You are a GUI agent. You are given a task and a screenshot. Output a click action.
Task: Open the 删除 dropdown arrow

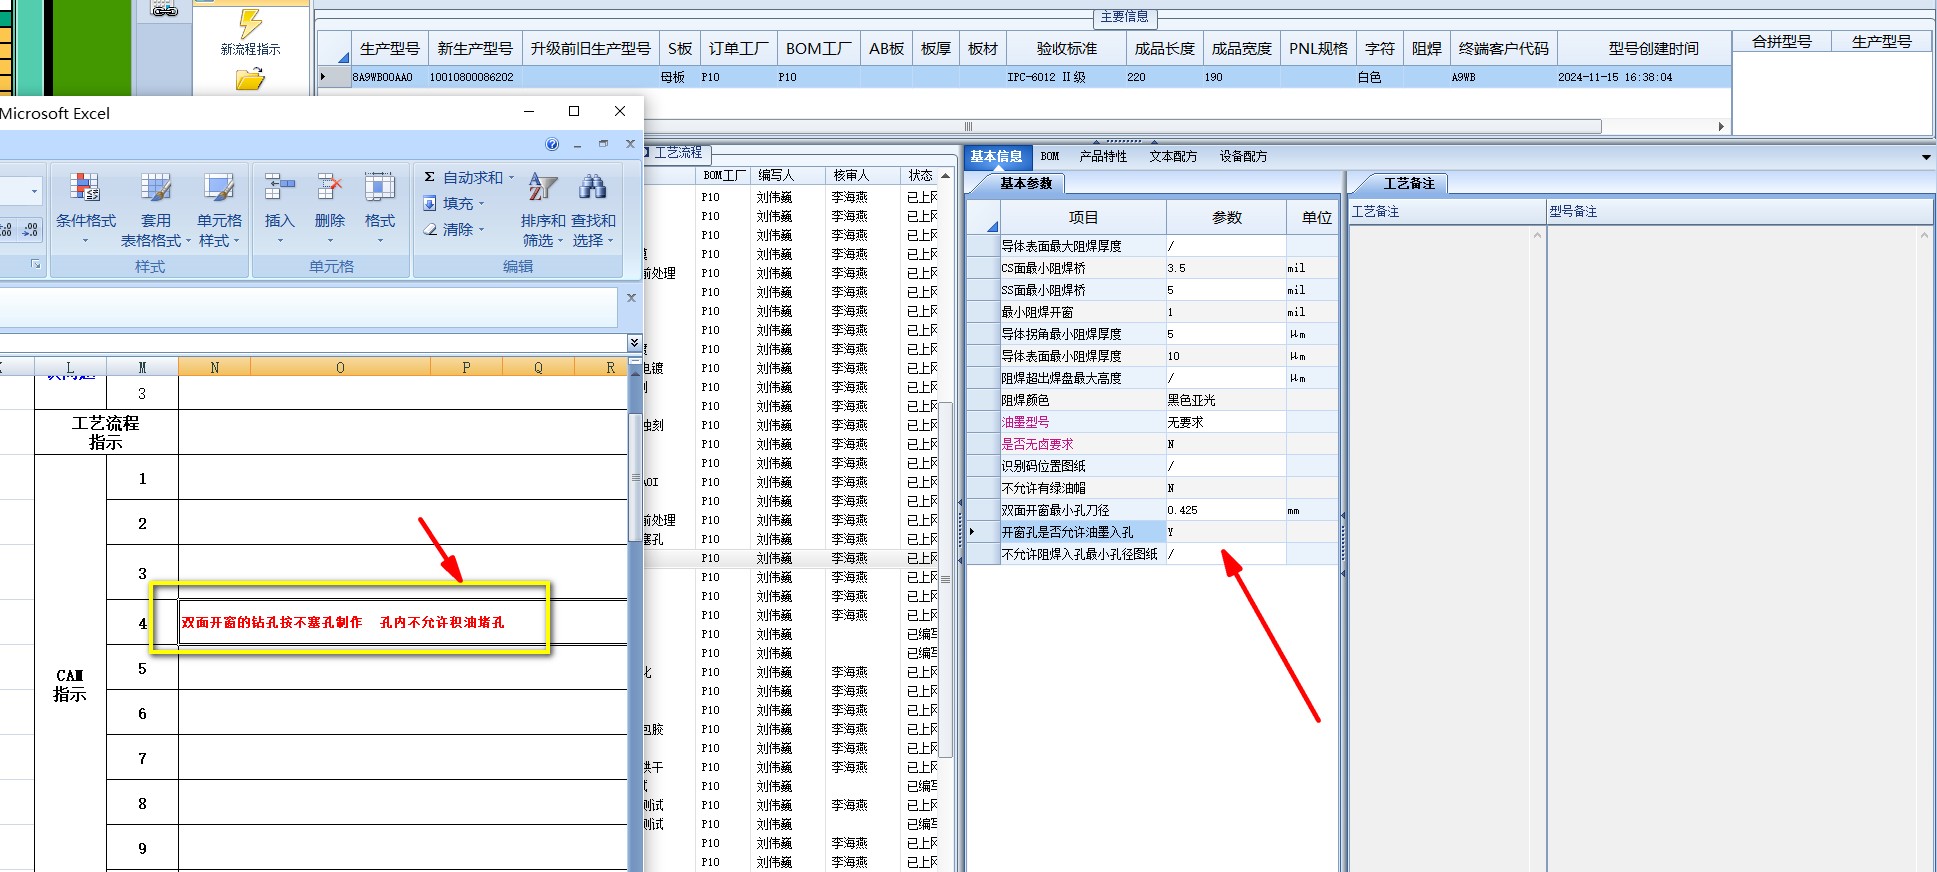(x=330, y=240)
